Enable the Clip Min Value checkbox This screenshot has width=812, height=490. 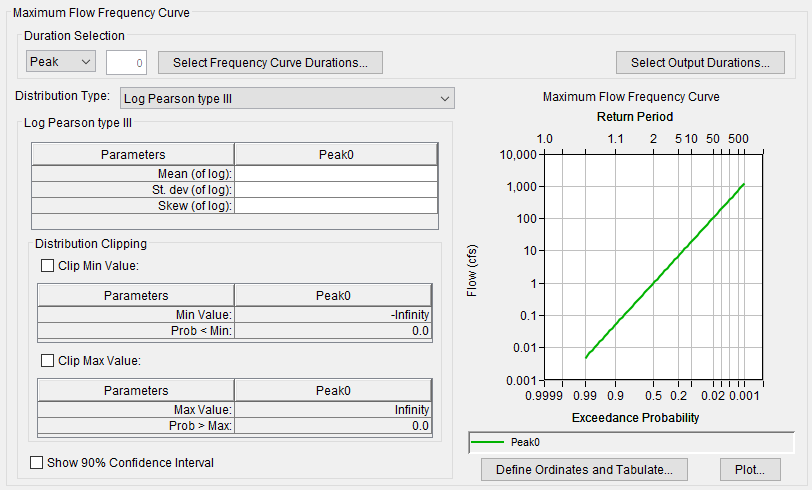pyautogui.click(x=48, y=266)
